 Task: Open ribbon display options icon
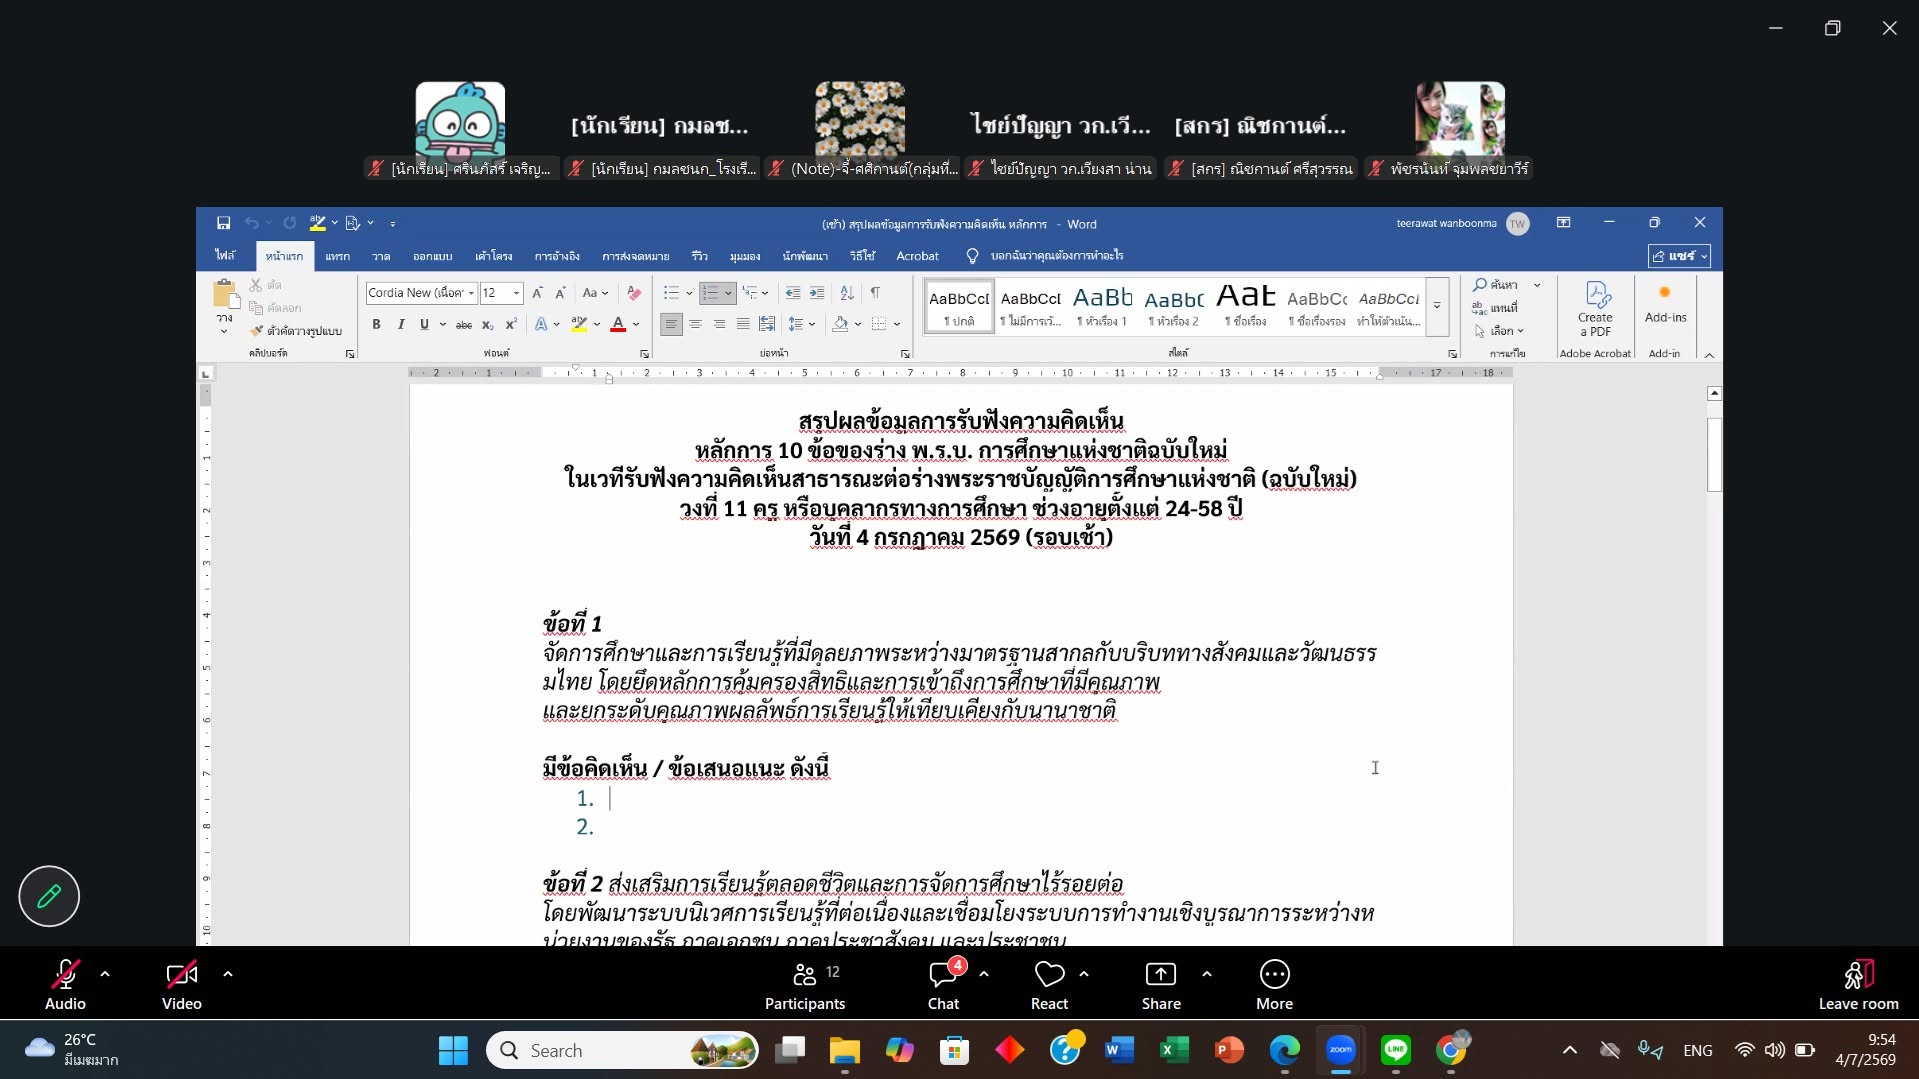1563,223
